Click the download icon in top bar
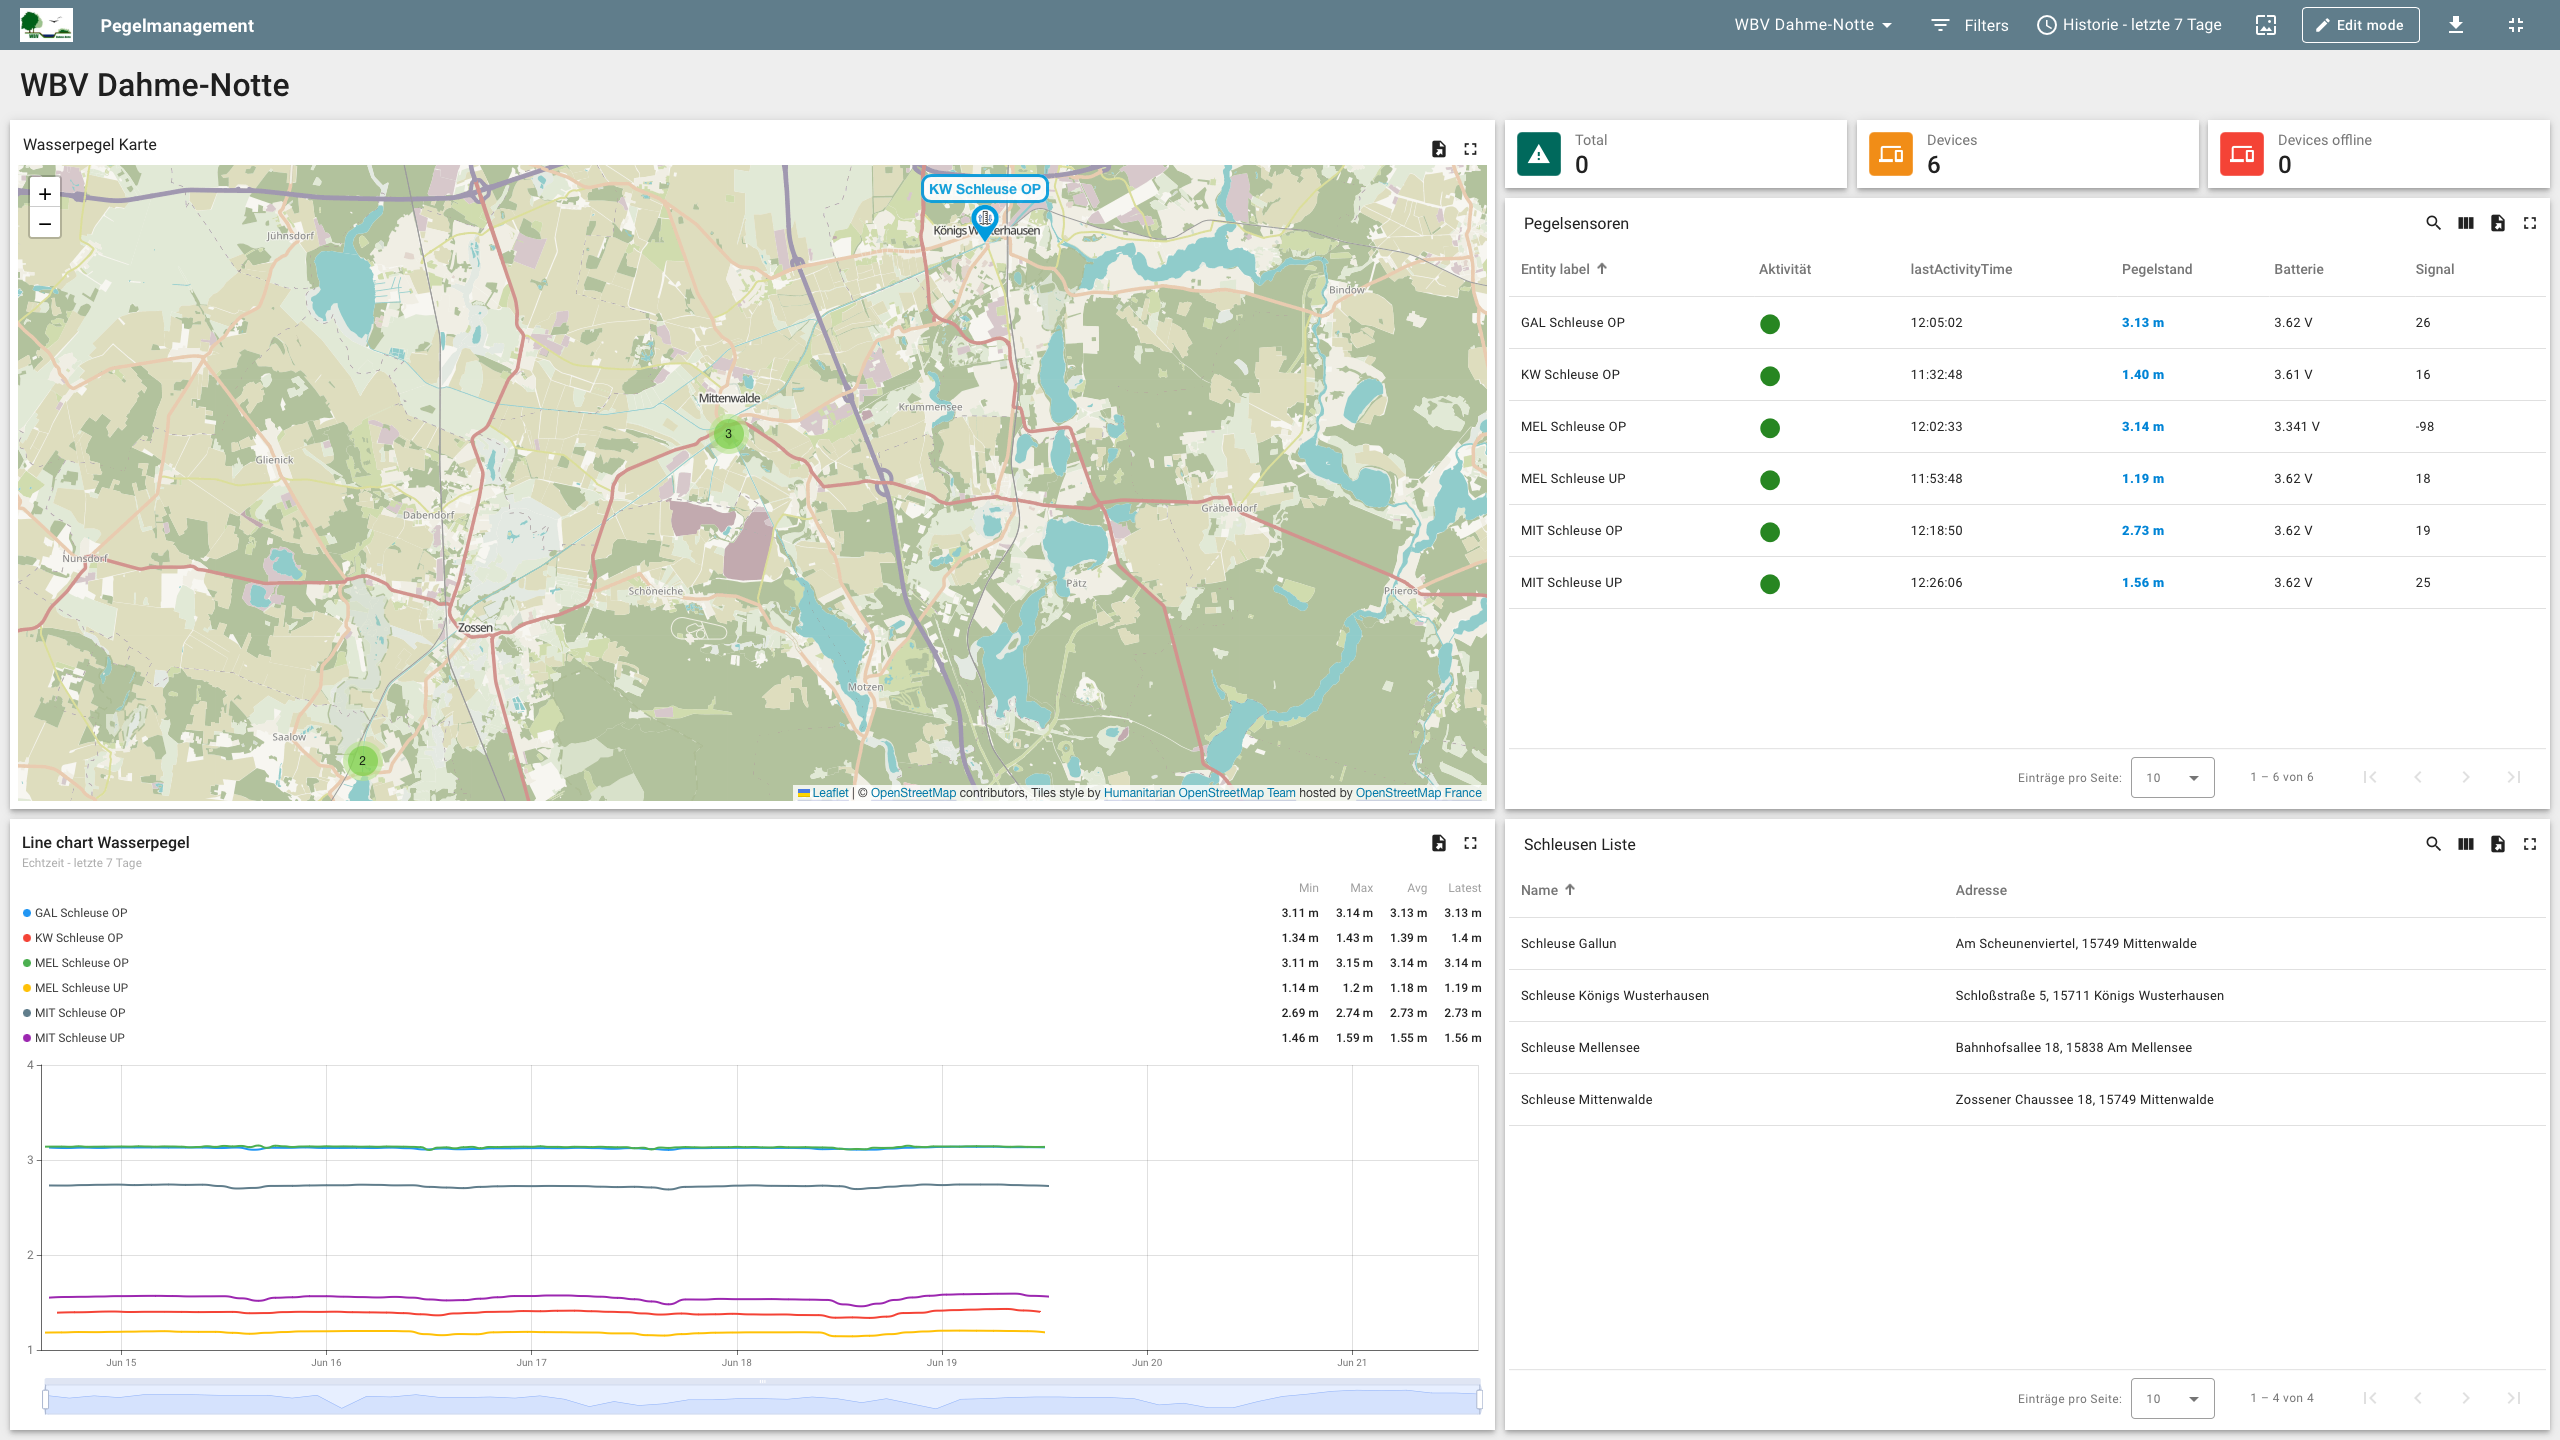Screen dimensions: 2560x1440 click(x=2455, y=25)
